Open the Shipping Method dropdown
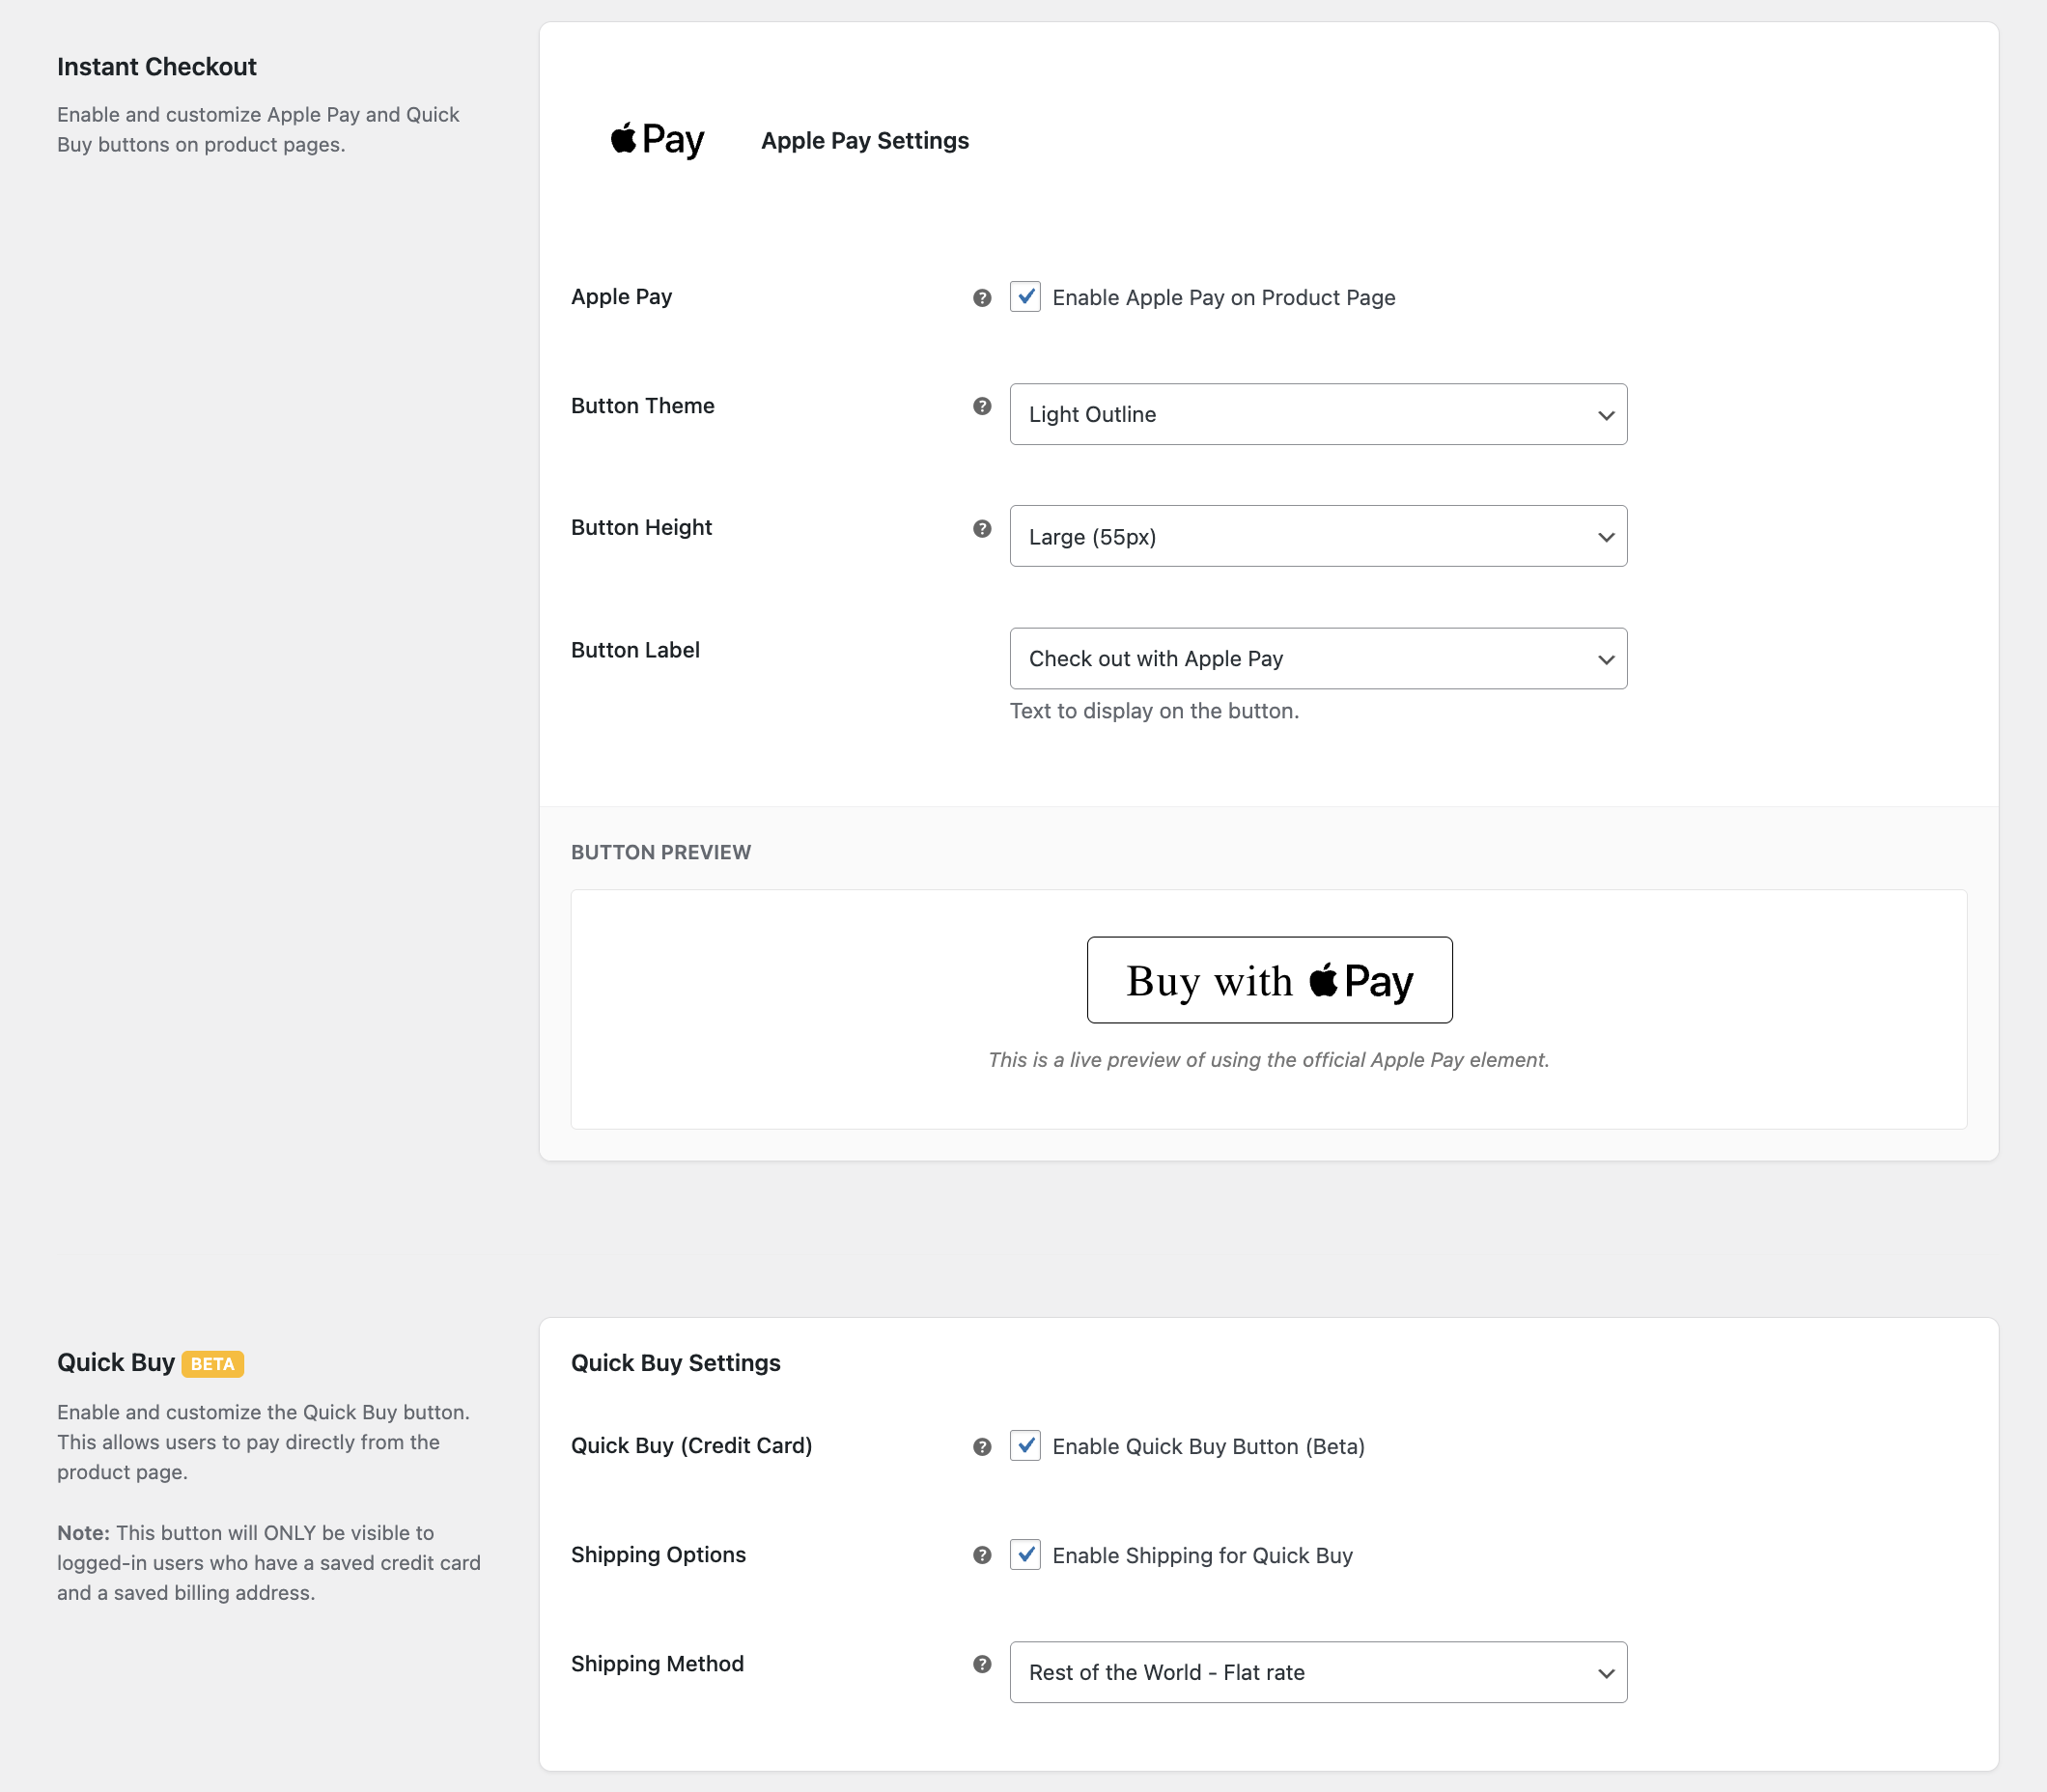The height and width of the screenshot is (1792, 2047). click(1318, 1672)
